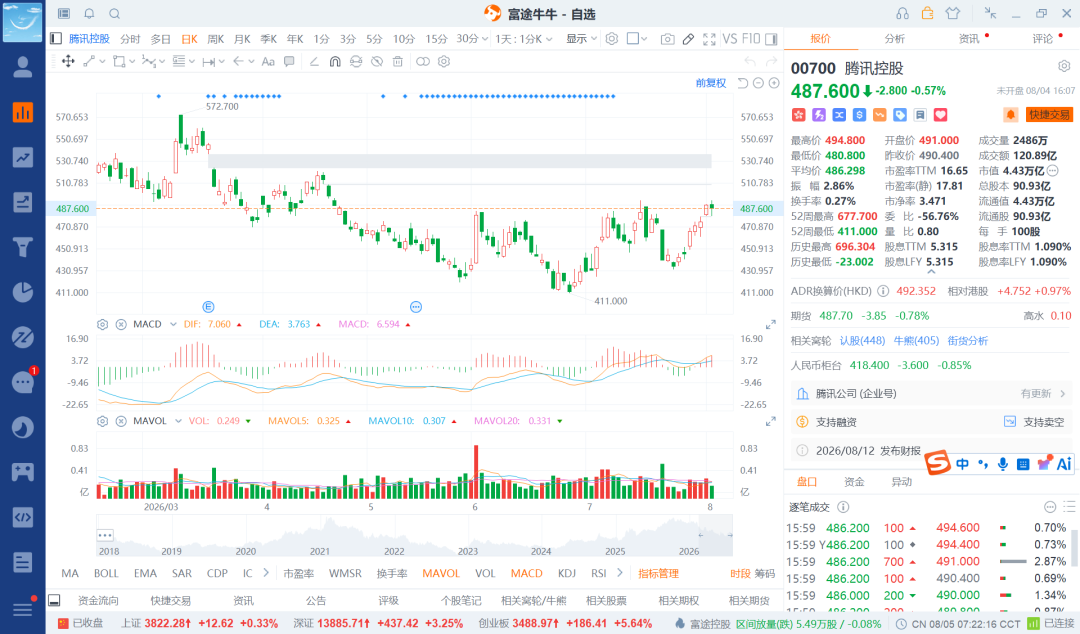Open 牛熊(405) link
This screenshot has height=634, width=1080.
916,340
